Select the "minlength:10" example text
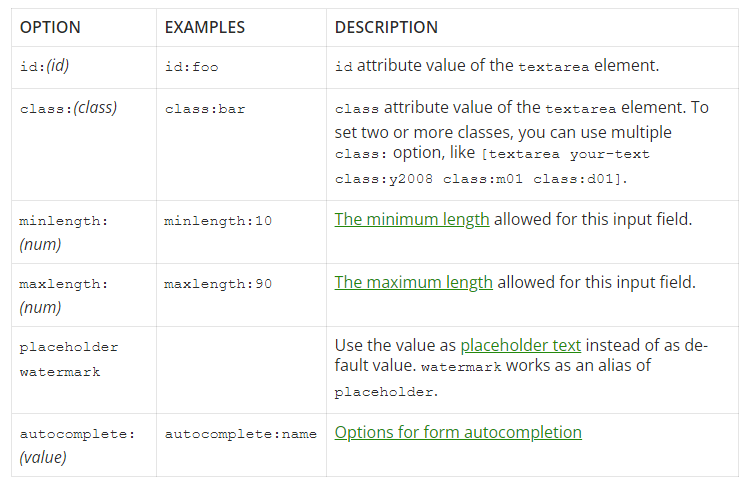 pos(218,221)
